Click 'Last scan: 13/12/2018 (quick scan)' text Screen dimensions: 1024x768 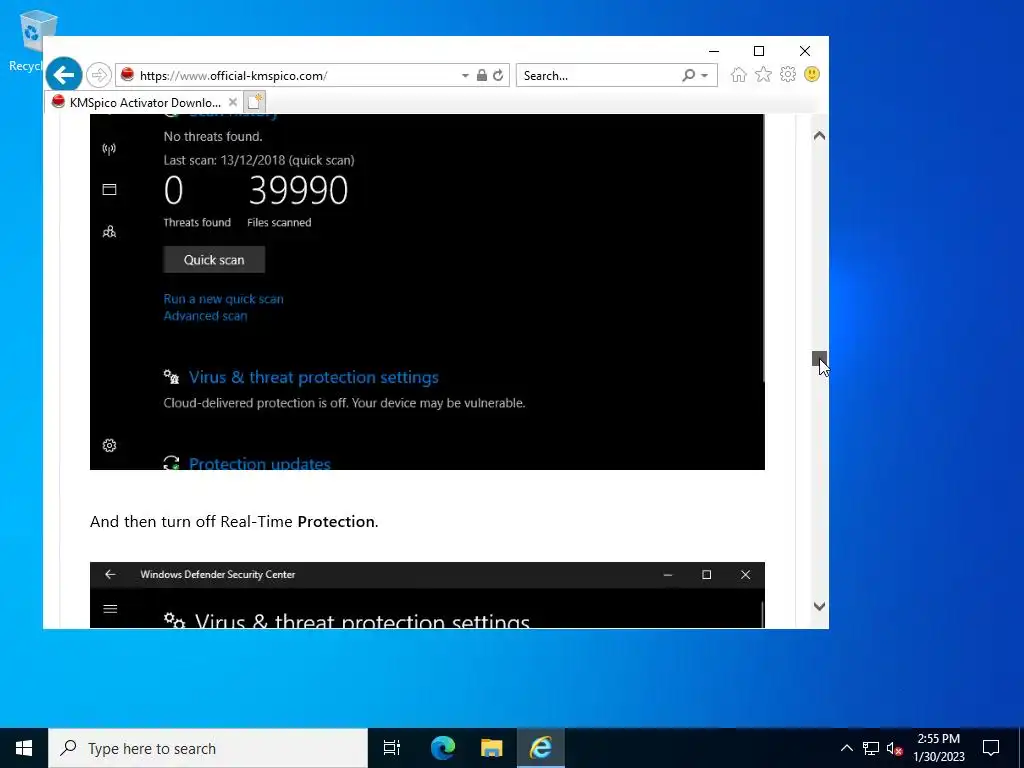pos(259,160)
